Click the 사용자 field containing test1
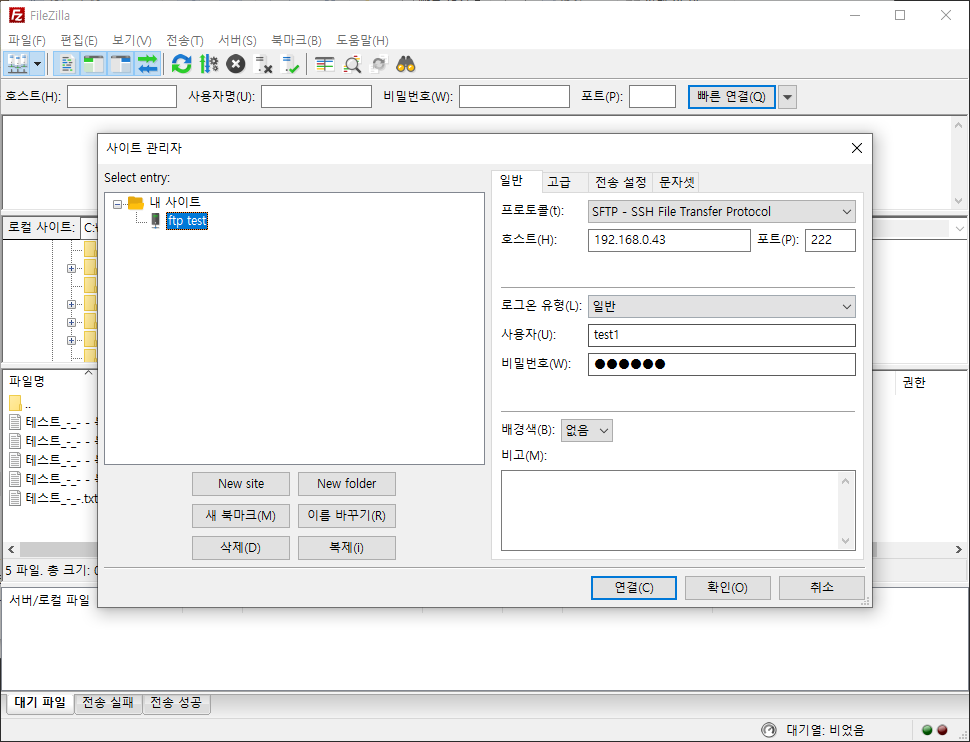970x742 pixels. click(x=721, y=335)
